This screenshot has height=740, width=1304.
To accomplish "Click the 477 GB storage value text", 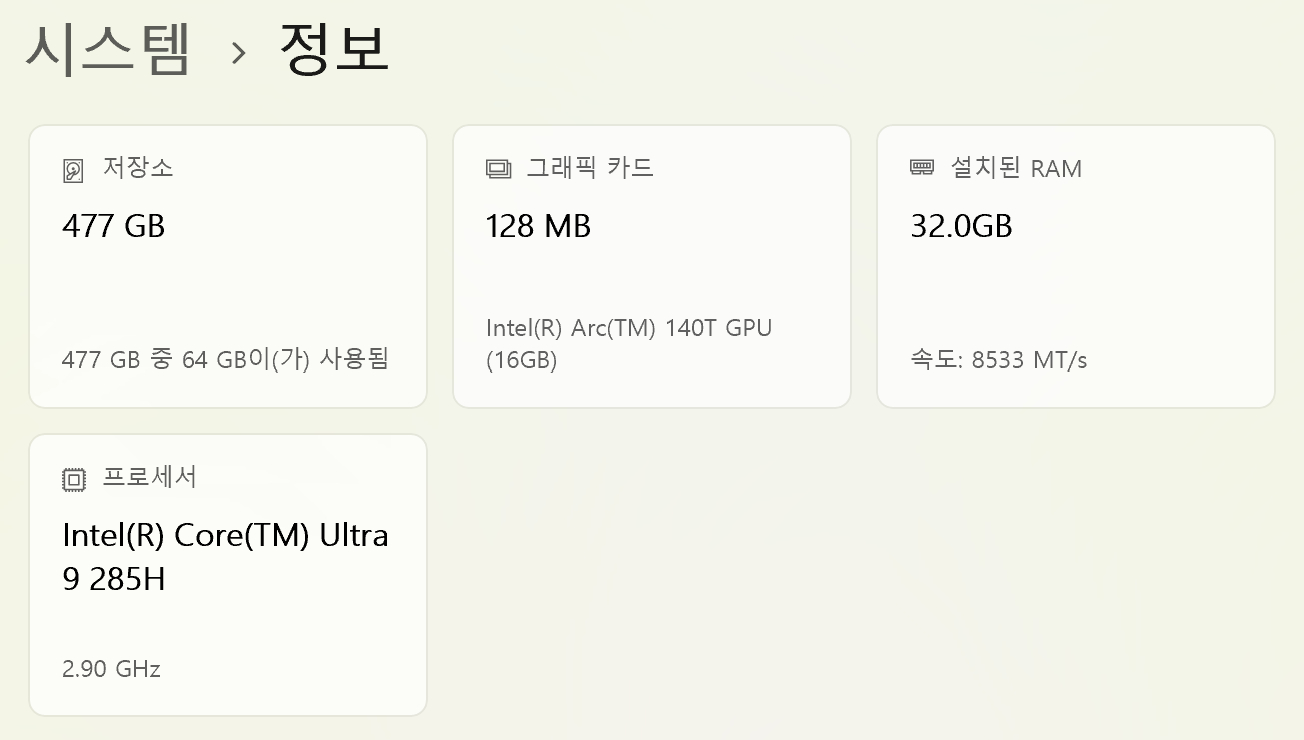I will click(112, 226).
